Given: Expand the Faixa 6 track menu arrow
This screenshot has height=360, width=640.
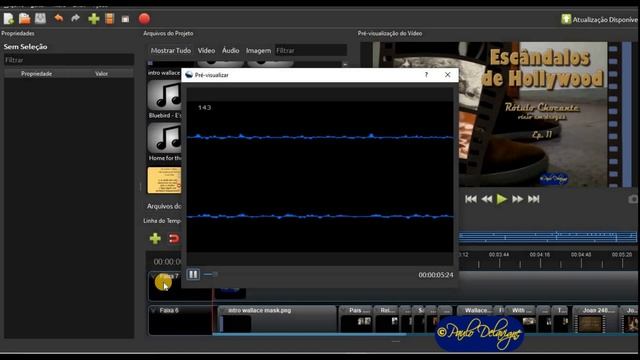Looking at the screenshot, I should (153, 311).
